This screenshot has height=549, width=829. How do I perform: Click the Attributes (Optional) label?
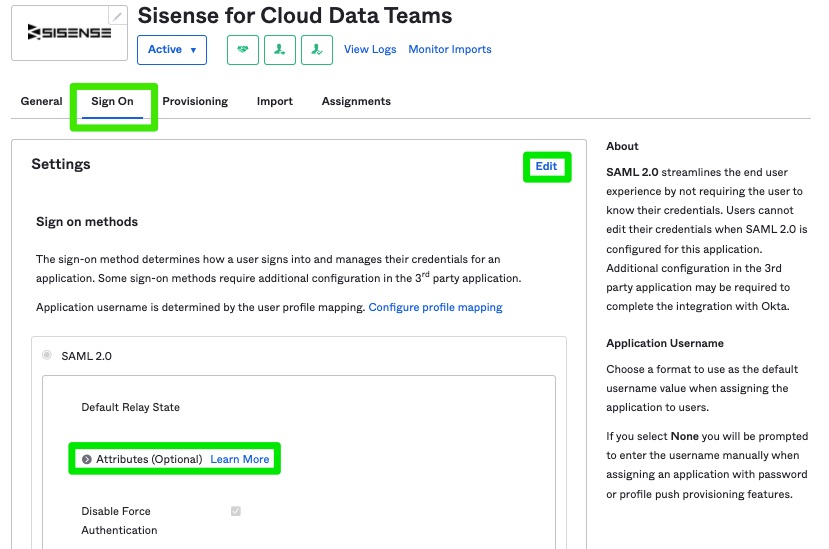coord(149,459)
